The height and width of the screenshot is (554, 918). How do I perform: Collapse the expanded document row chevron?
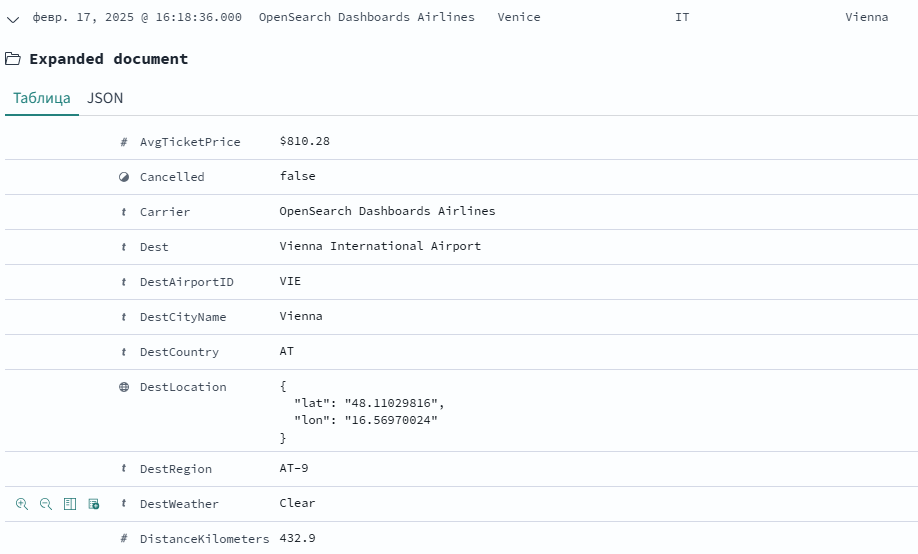[x=13, y=18]
